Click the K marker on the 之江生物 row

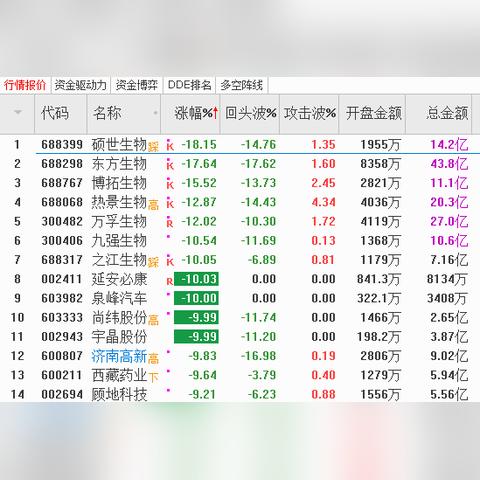(x=170, y=261)
